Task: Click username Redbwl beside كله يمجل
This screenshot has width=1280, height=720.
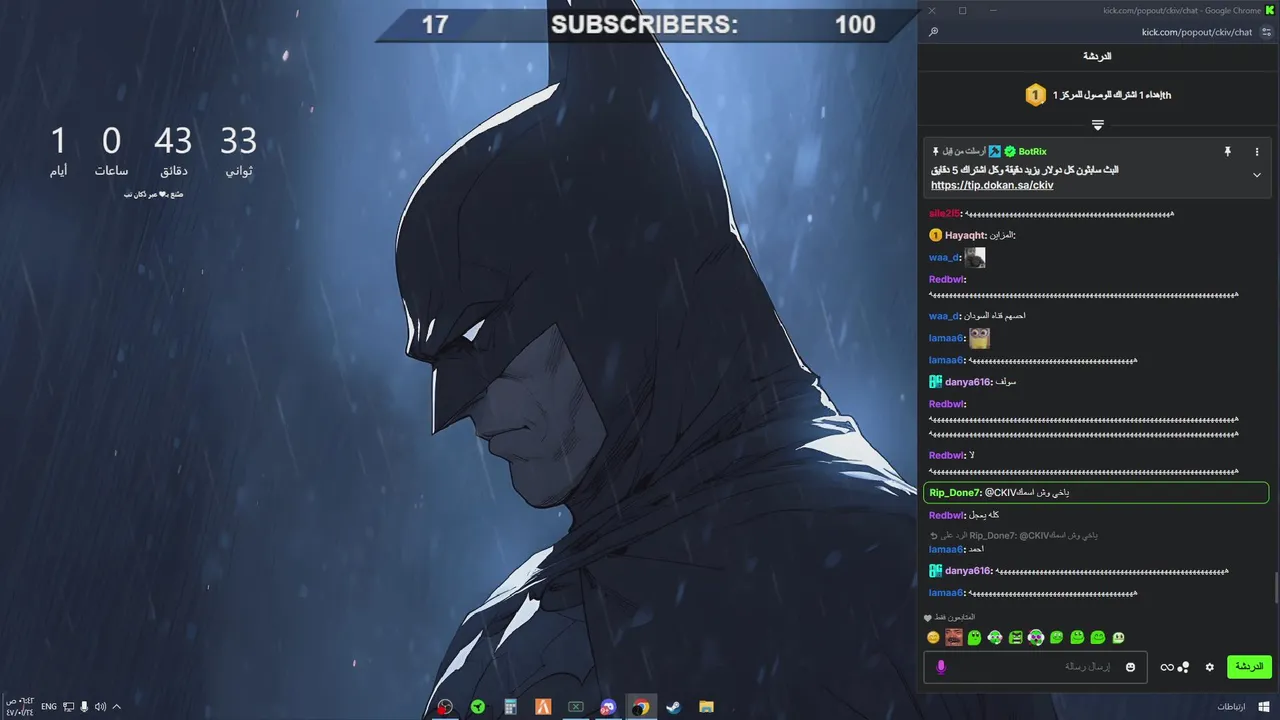Action: click(x=946, y=515)
